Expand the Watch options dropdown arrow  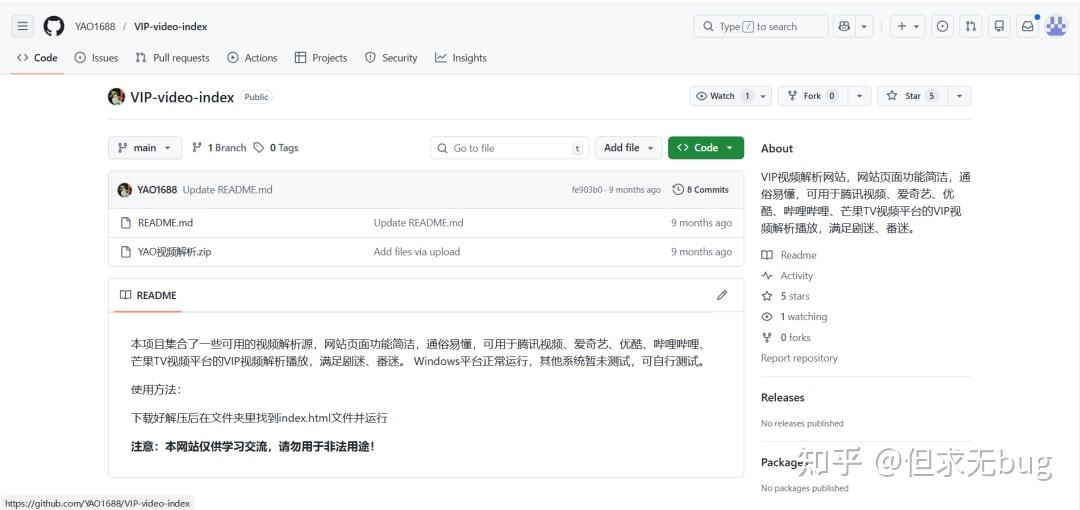763,96
